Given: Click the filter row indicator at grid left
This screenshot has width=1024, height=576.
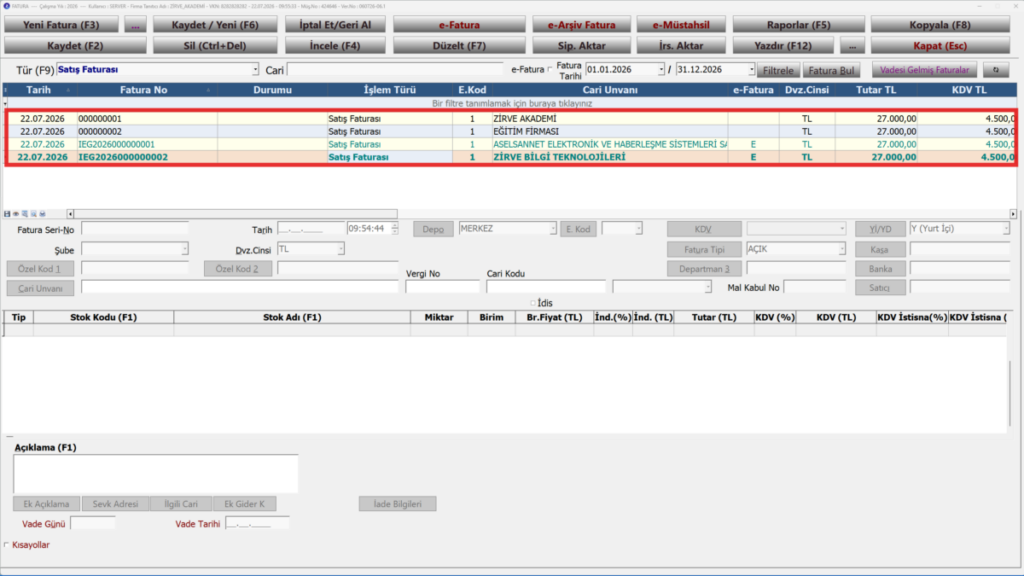Looking at the screenshot, I should pyautogui.click(x=5, y=103).
